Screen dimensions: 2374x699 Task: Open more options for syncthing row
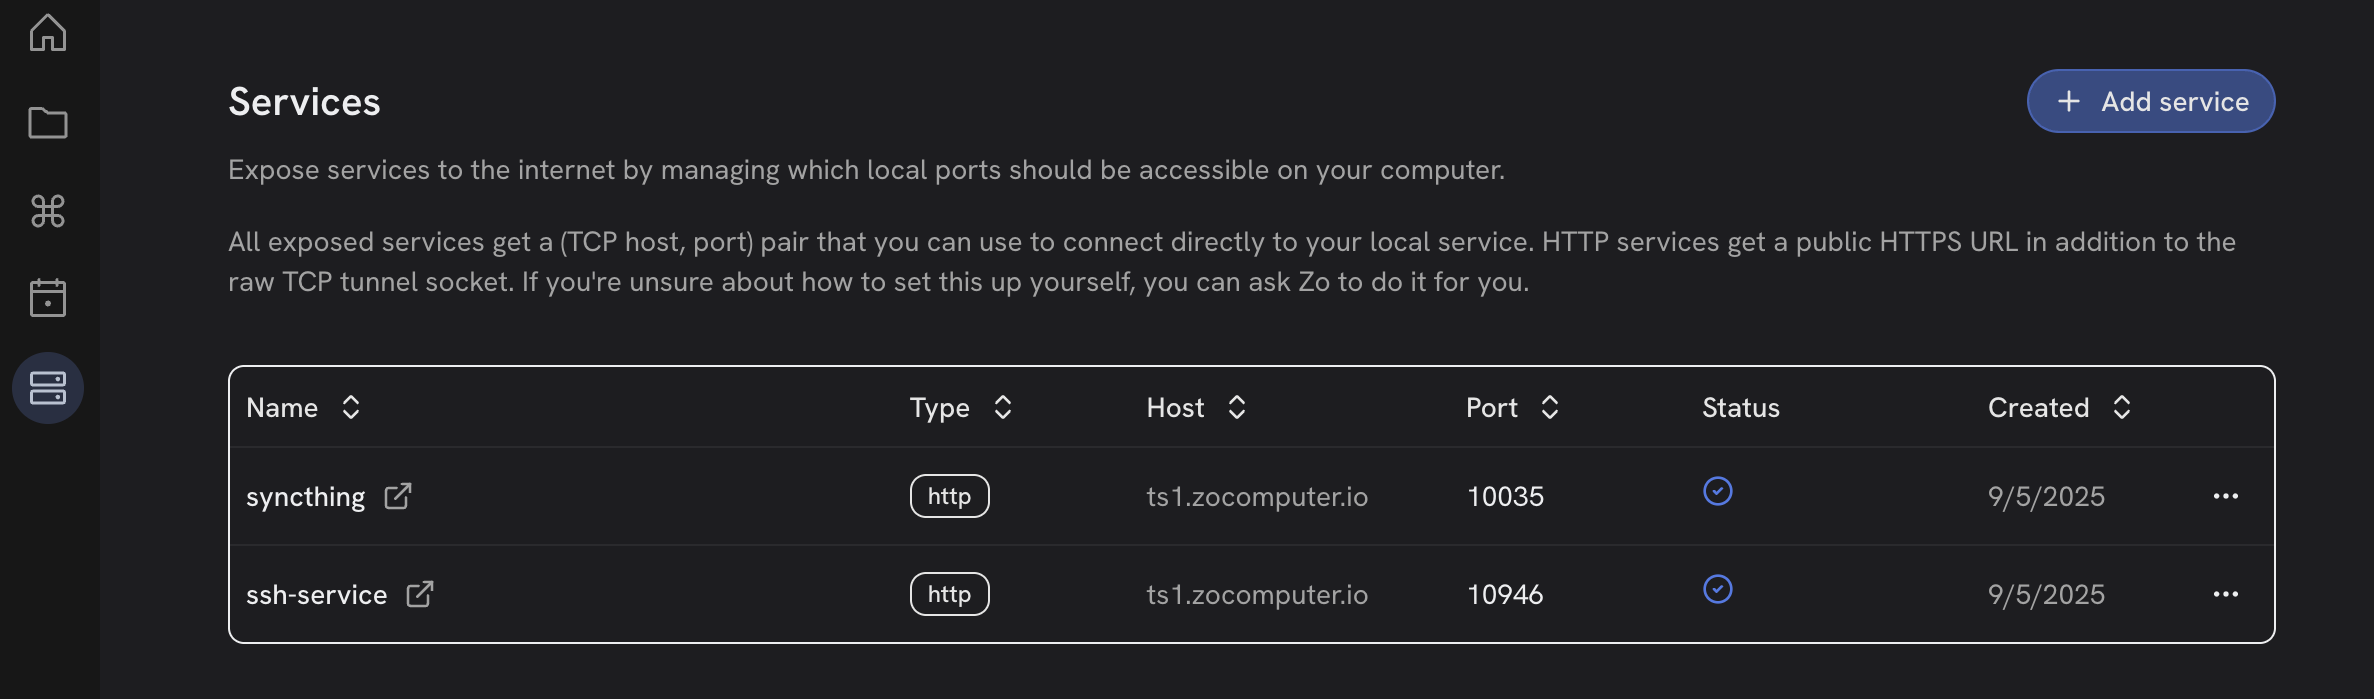(2226, 496)
